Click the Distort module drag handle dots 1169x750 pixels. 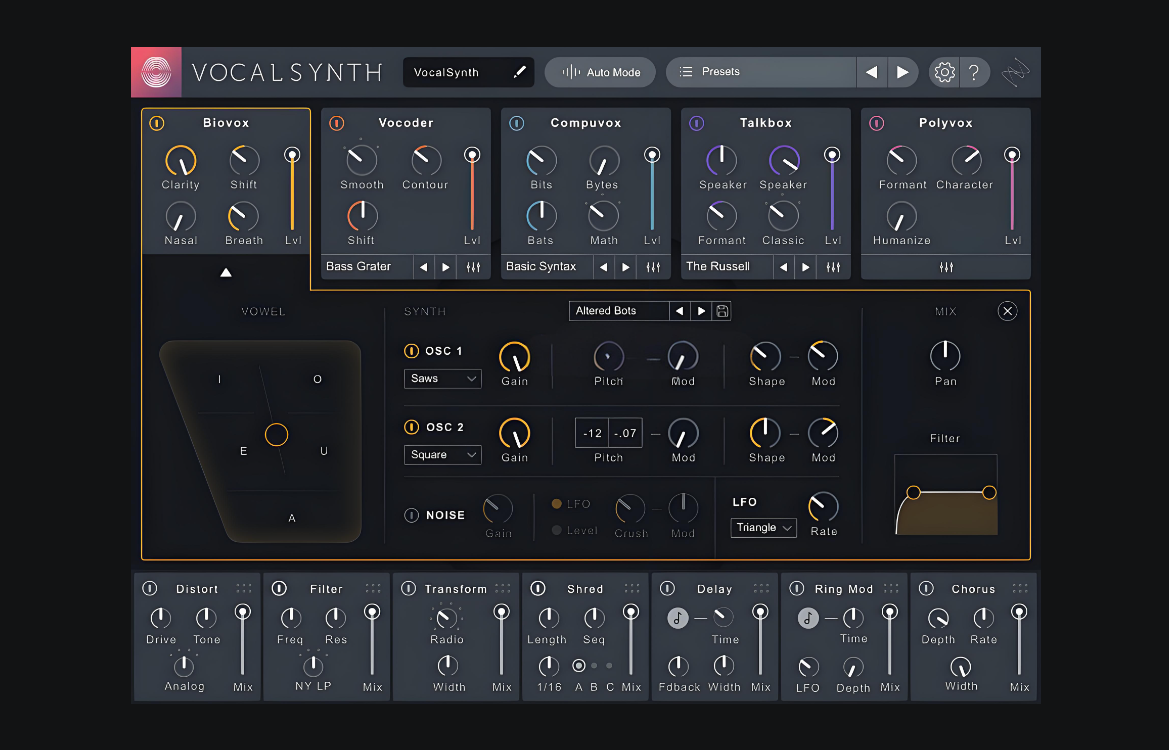pyautogui.click(x=244, y=588)
